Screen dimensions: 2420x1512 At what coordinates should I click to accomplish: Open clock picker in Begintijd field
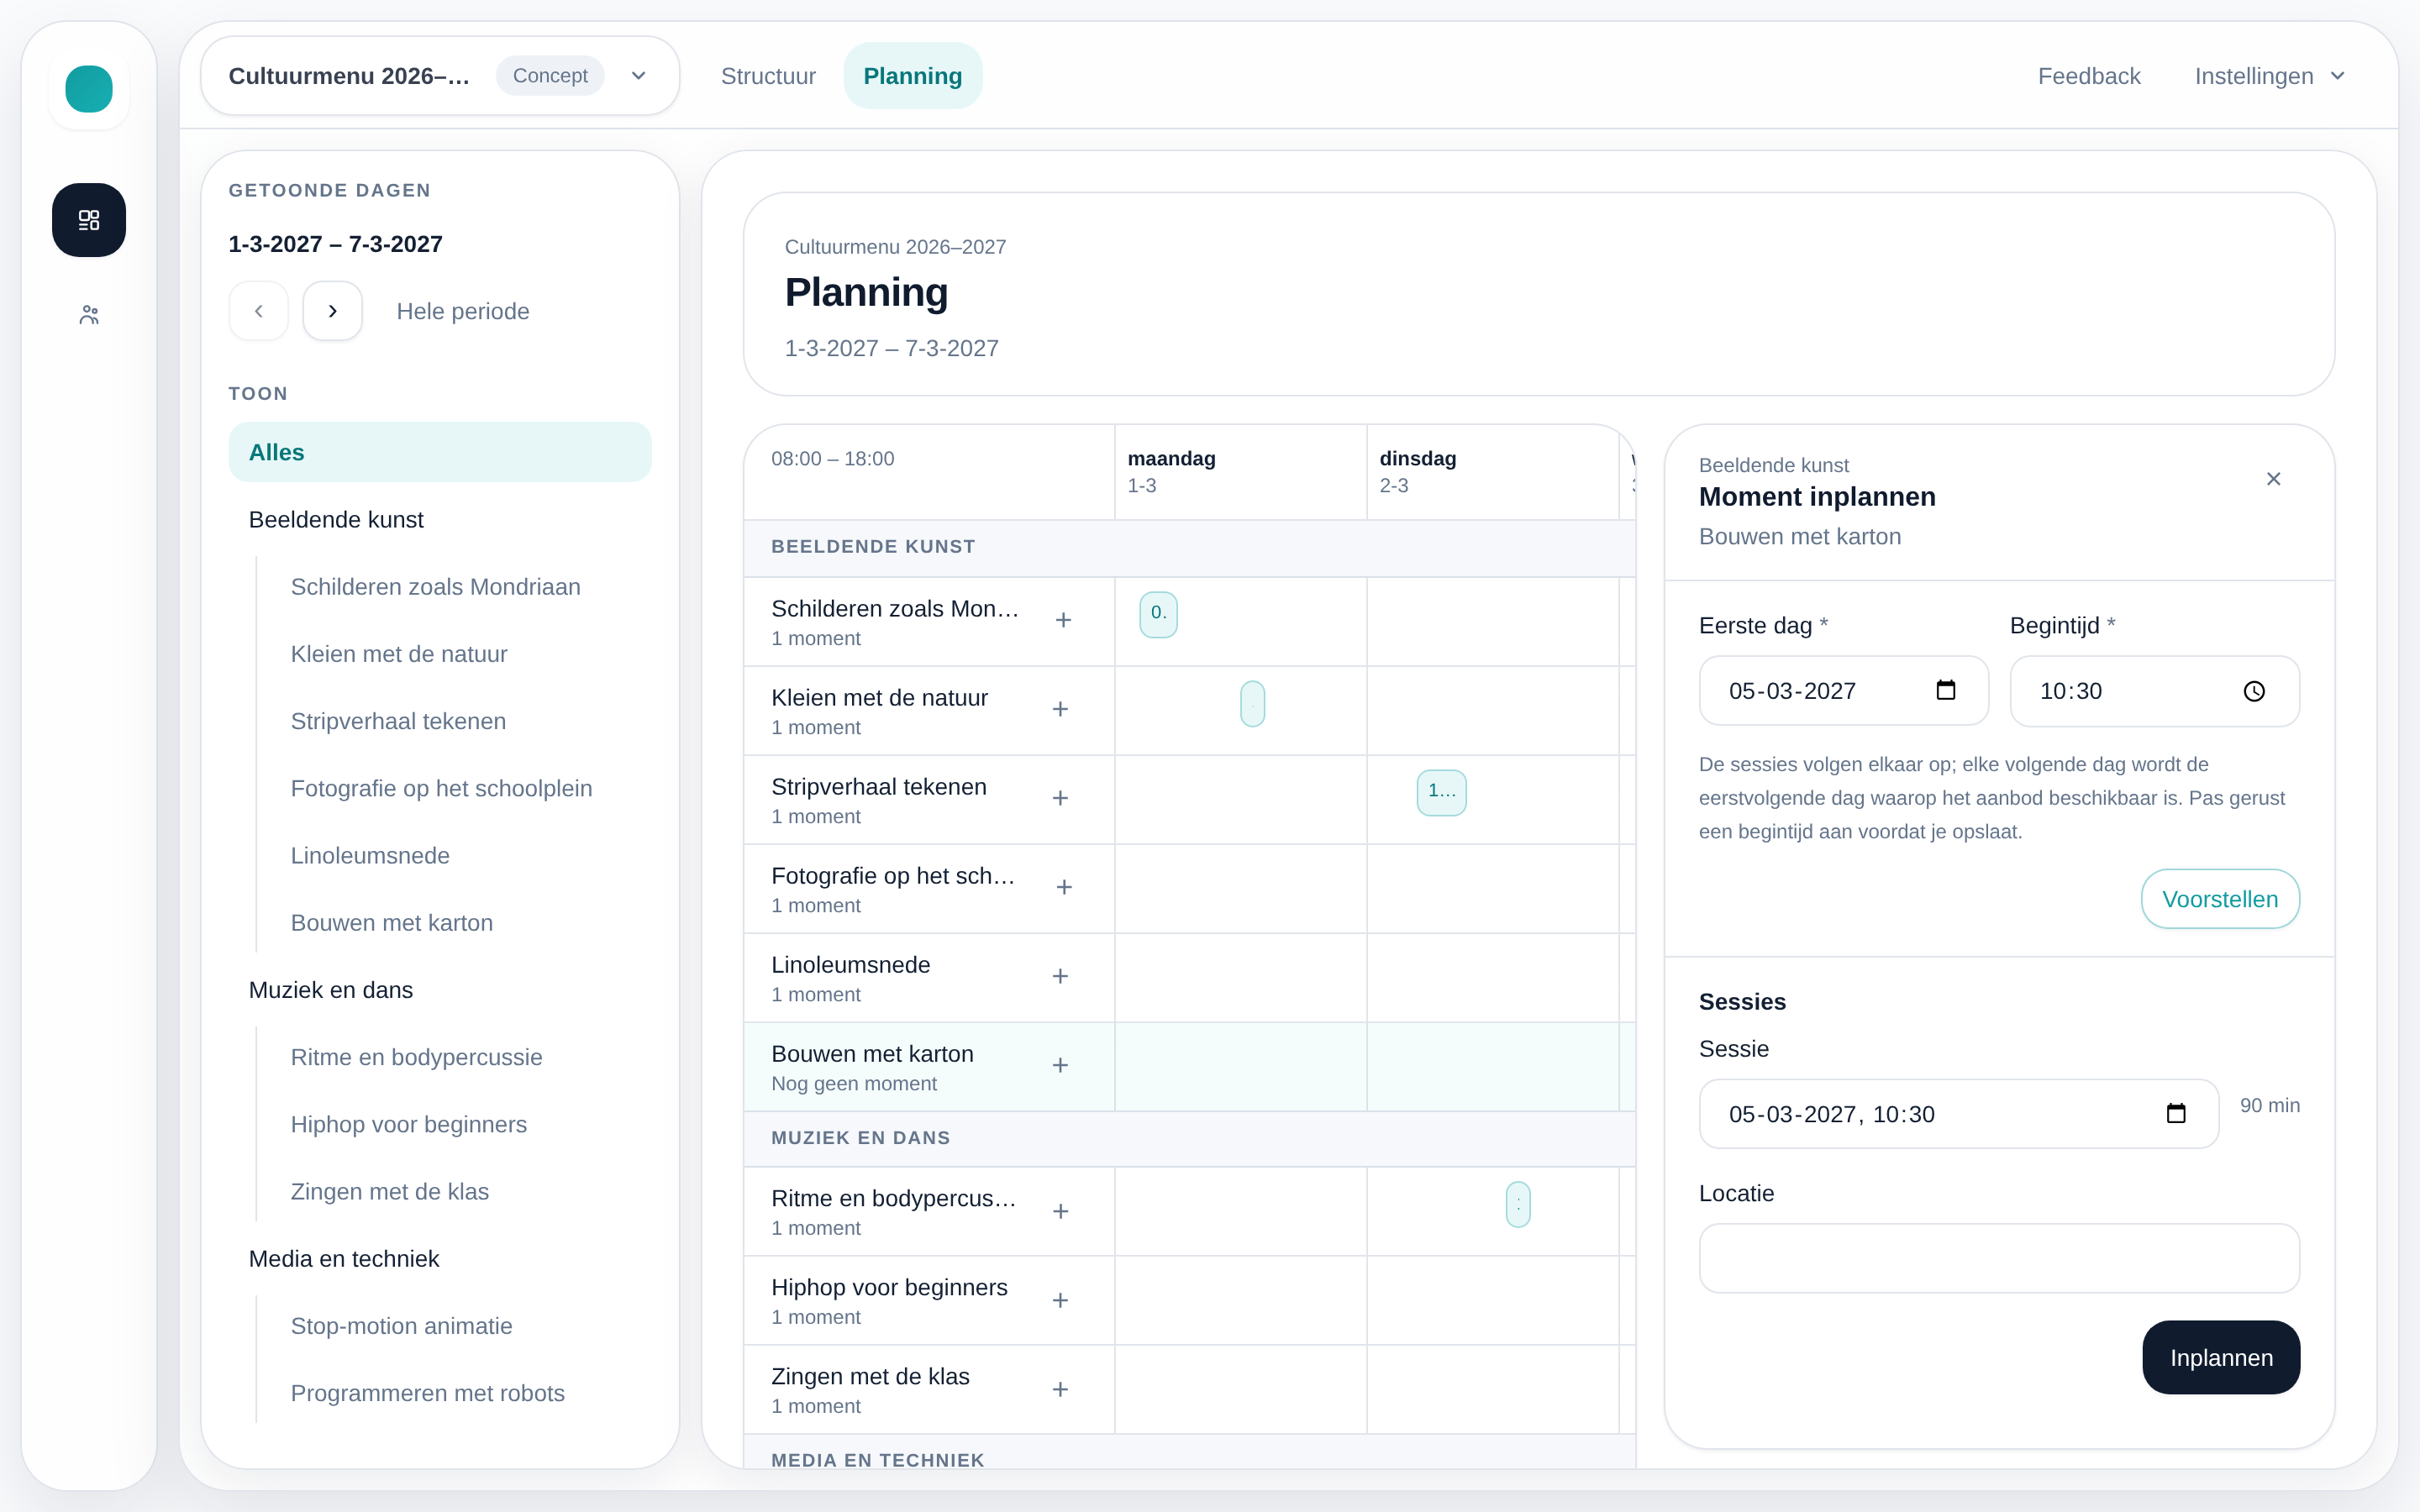tap(2254, 691)
